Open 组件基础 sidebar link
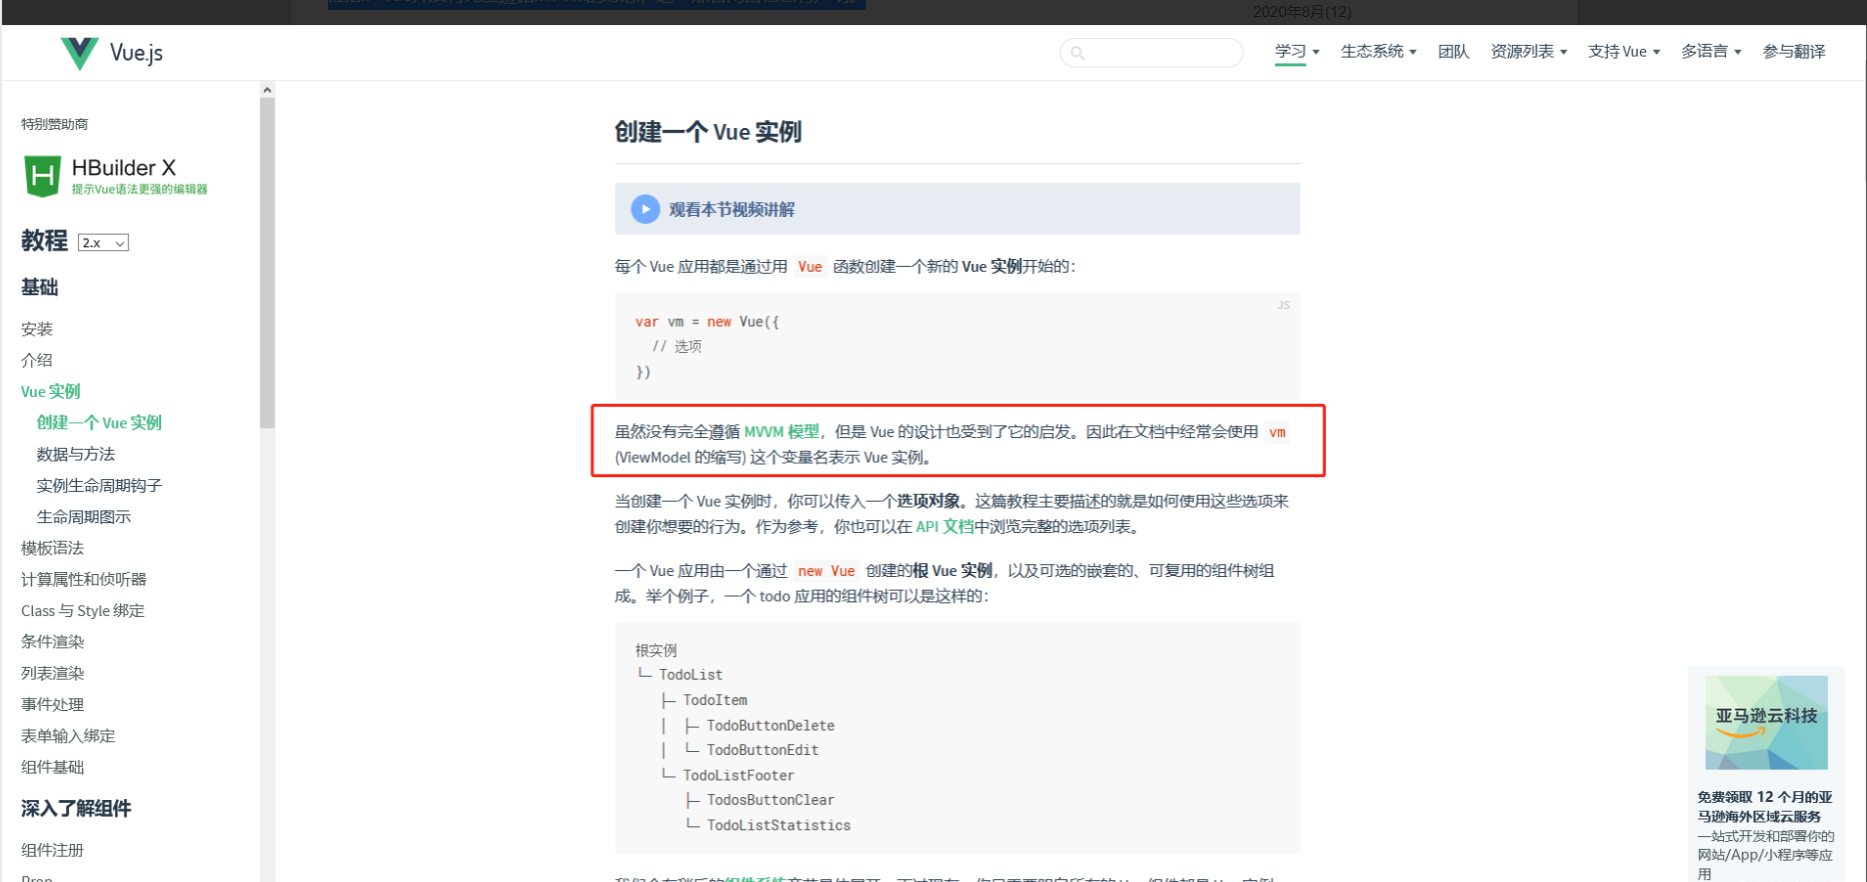This screenshot has width=1867, height=882. click(x=53, y=768)
